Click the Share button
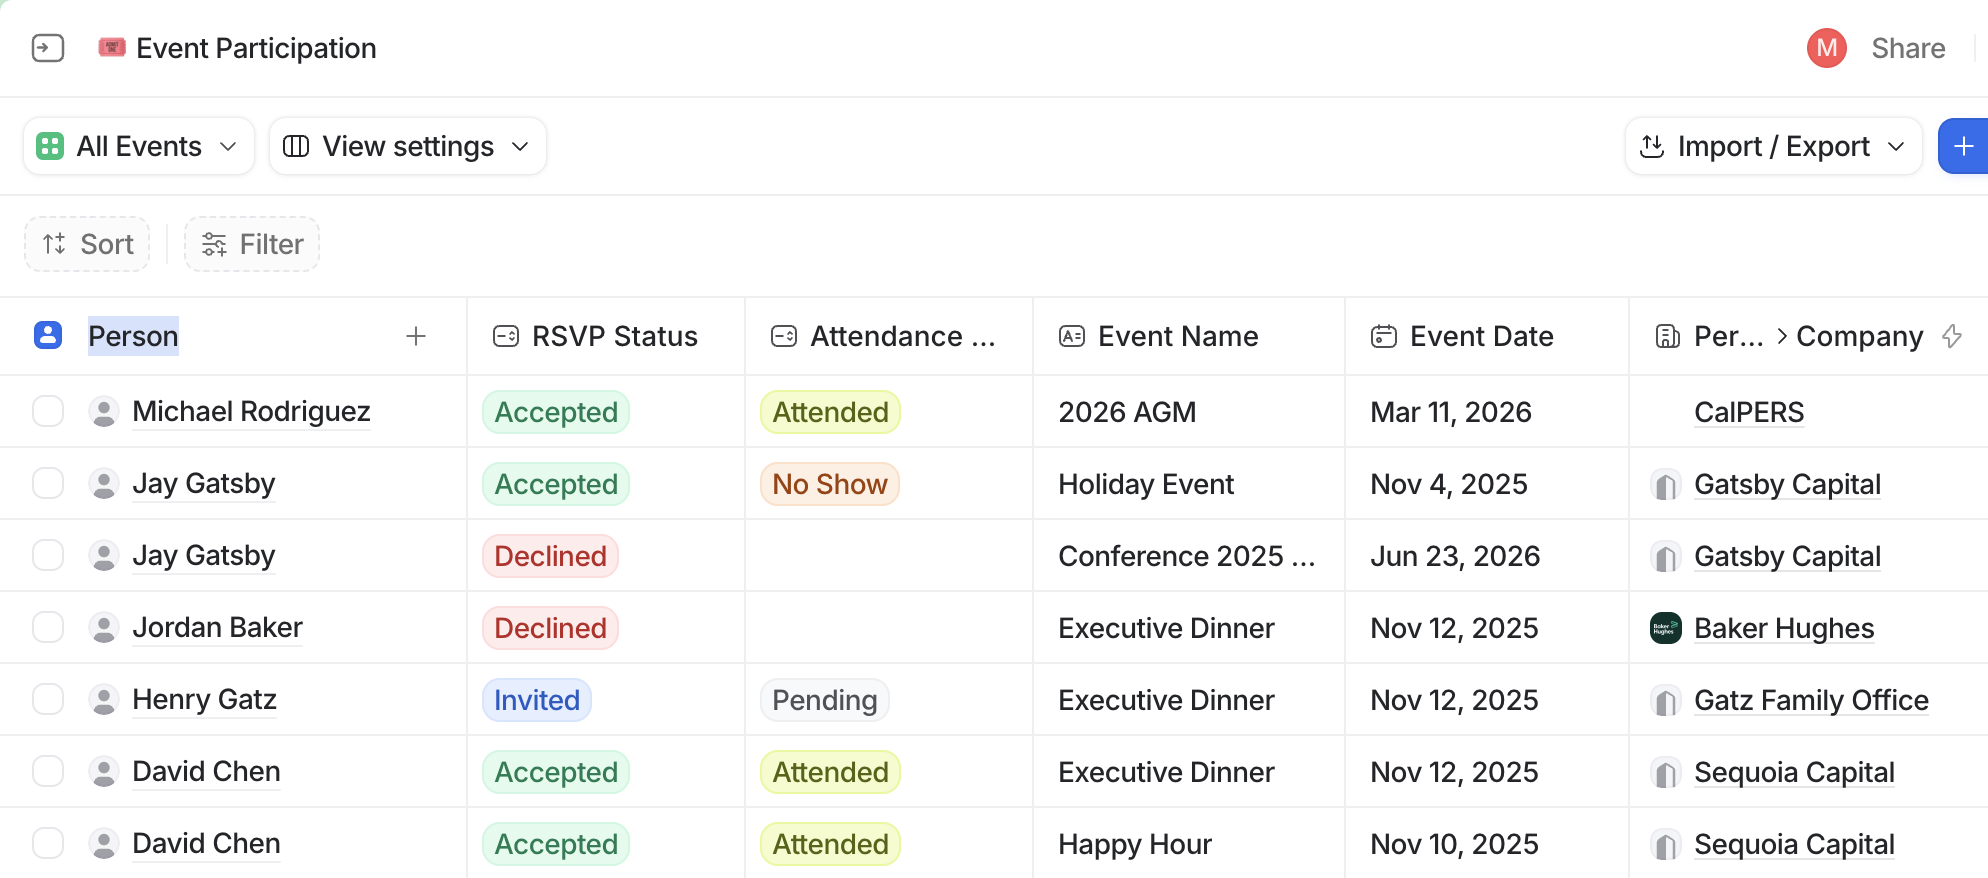This screenshot has width=1988, height=878. click(x=1908, y=47)
